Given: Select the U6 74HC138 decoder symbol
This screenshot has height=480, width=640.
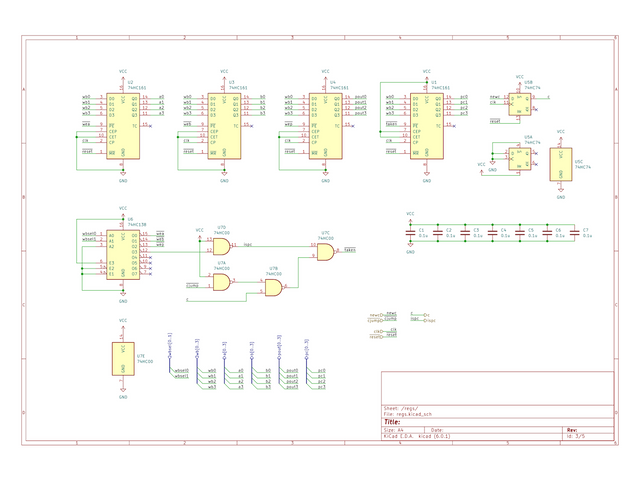Looking at the screenshot, I should (123, 255).
